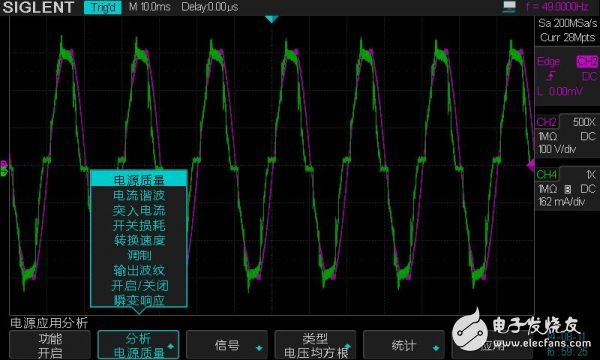Click the M 10.0ms timebase readout
The image size is (600, 360).
[x=150, y=7]
